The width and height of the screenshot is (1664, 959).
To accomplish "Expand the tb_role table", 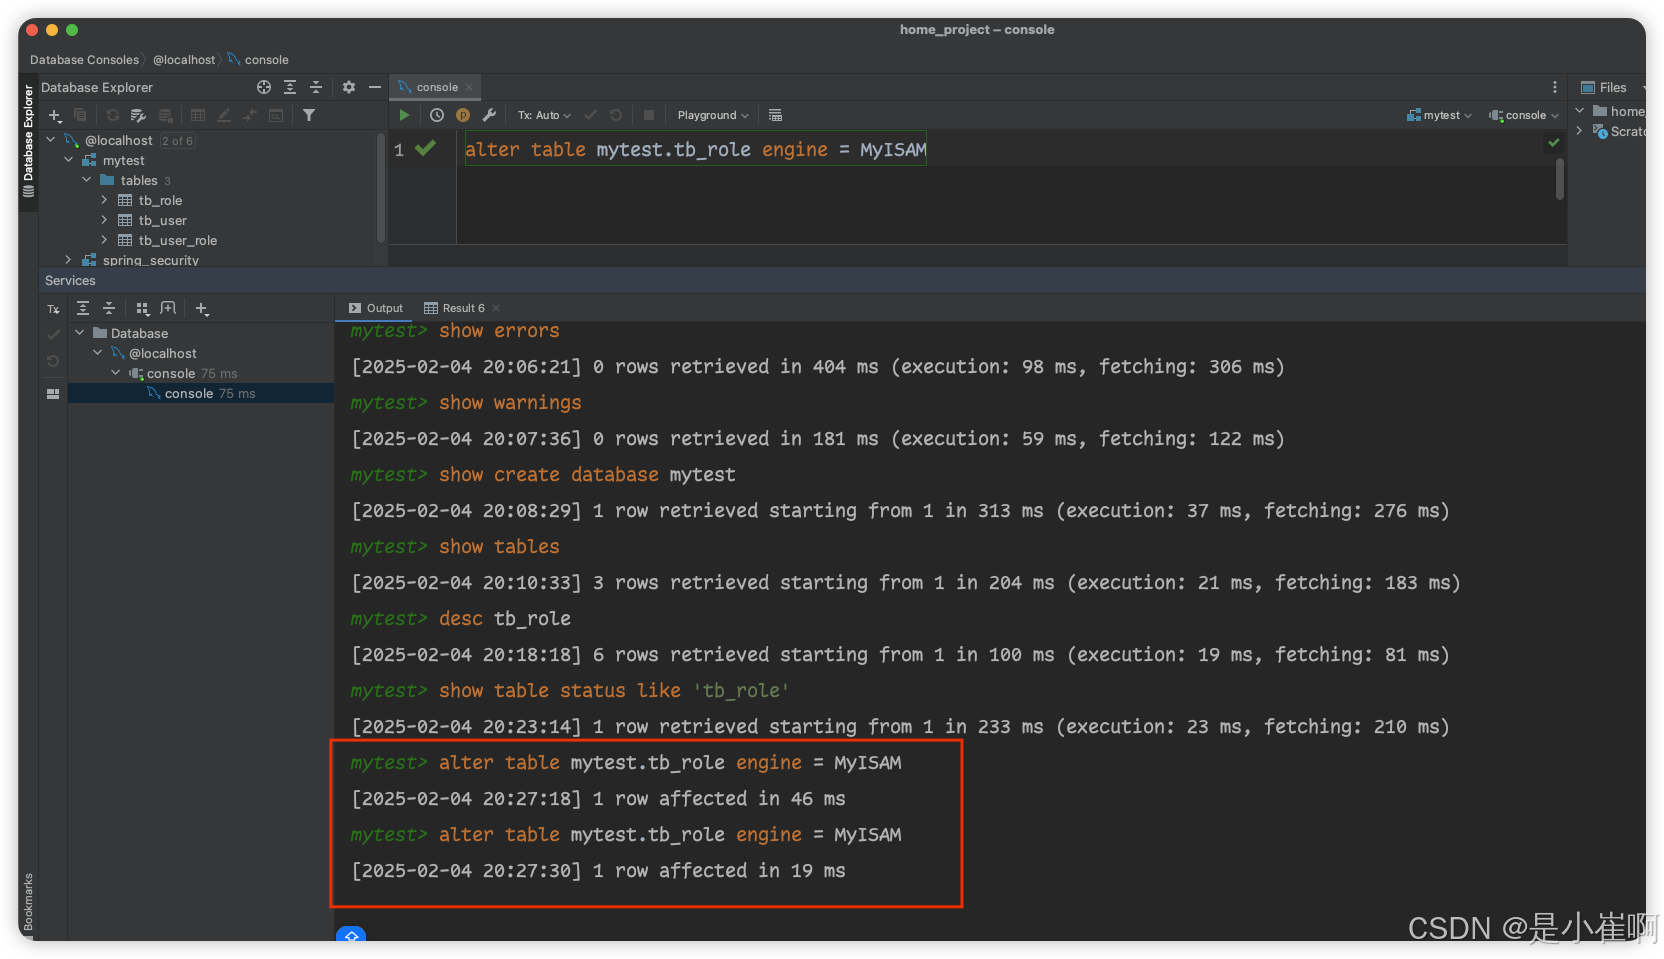I will [104, 200].
